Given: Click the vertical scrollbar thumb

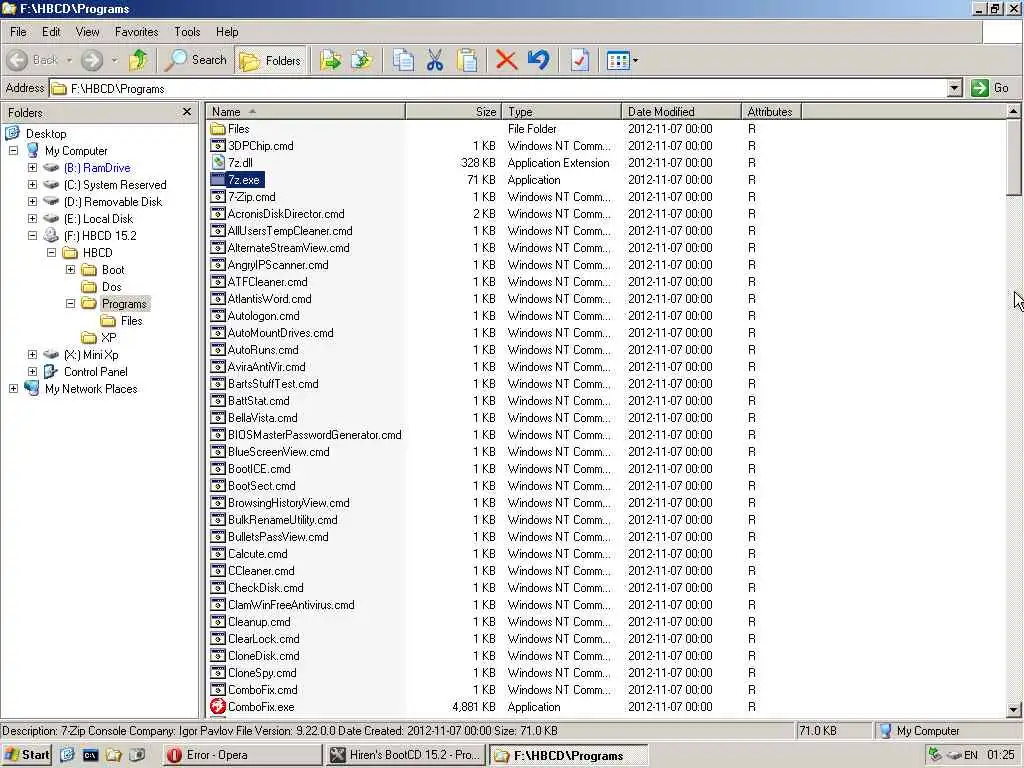Looking at the screenshot, I should point(1013,157).
